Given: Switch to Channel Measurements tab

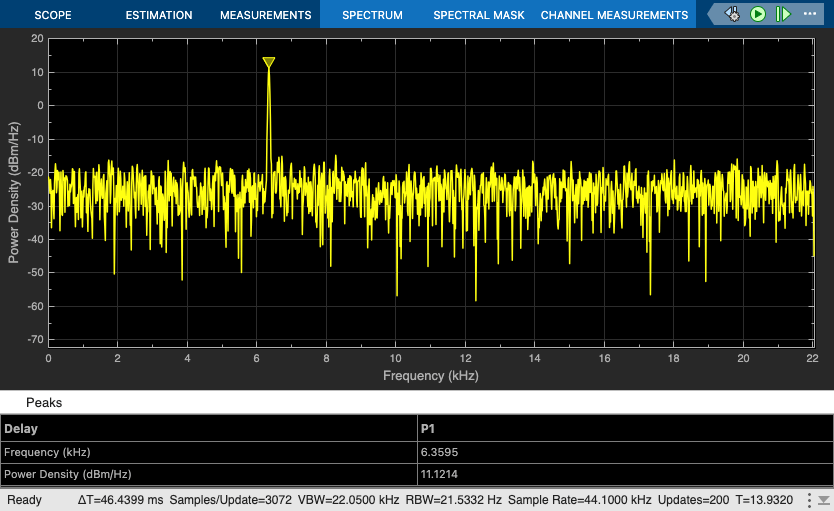Looking at the screenshot, I should (614, 15).
